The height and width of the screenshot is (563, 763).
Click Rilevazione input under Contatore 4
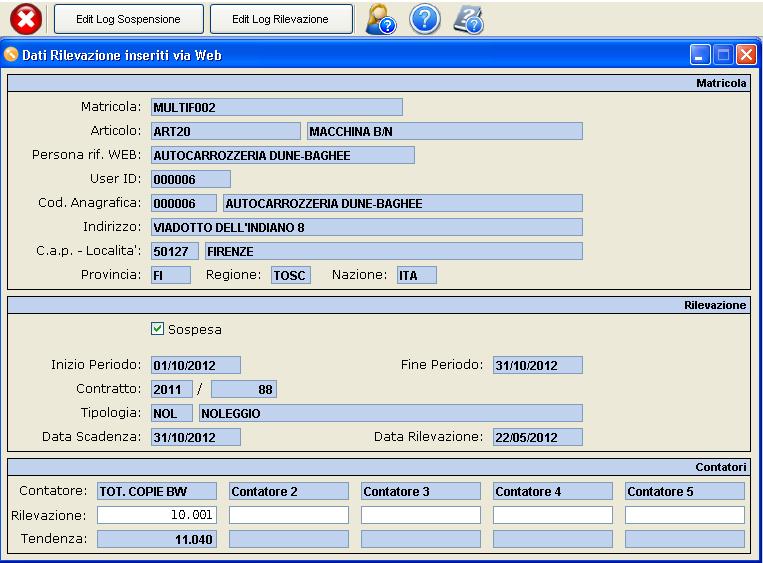click(553, 515)
